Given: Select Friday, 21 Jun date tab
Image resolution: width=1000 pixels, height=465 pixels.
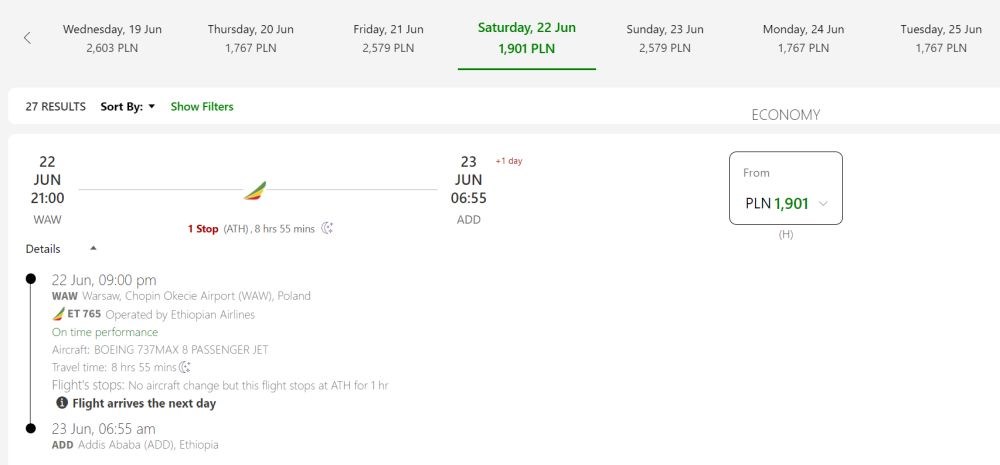Looking at the screenshot, I should pyautogui.click(x=388, y=38).
